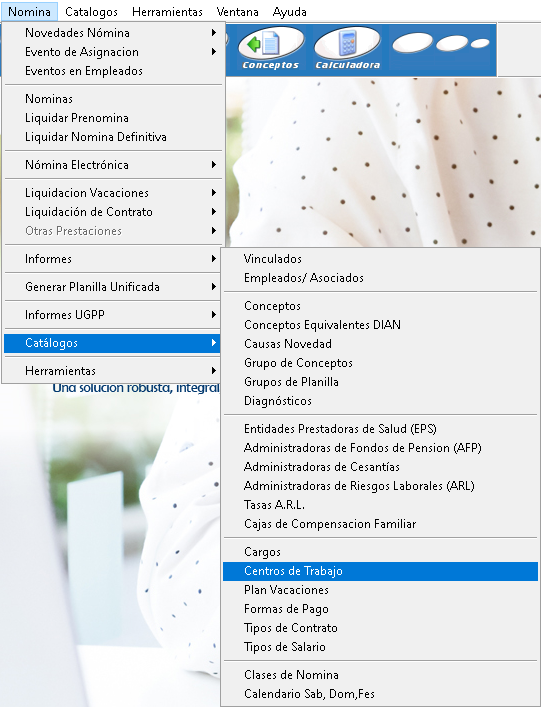The width and height of the screenshot is (541, 707).
Task: Open the Conceptos toolbar icon
Action: (270, 49)
